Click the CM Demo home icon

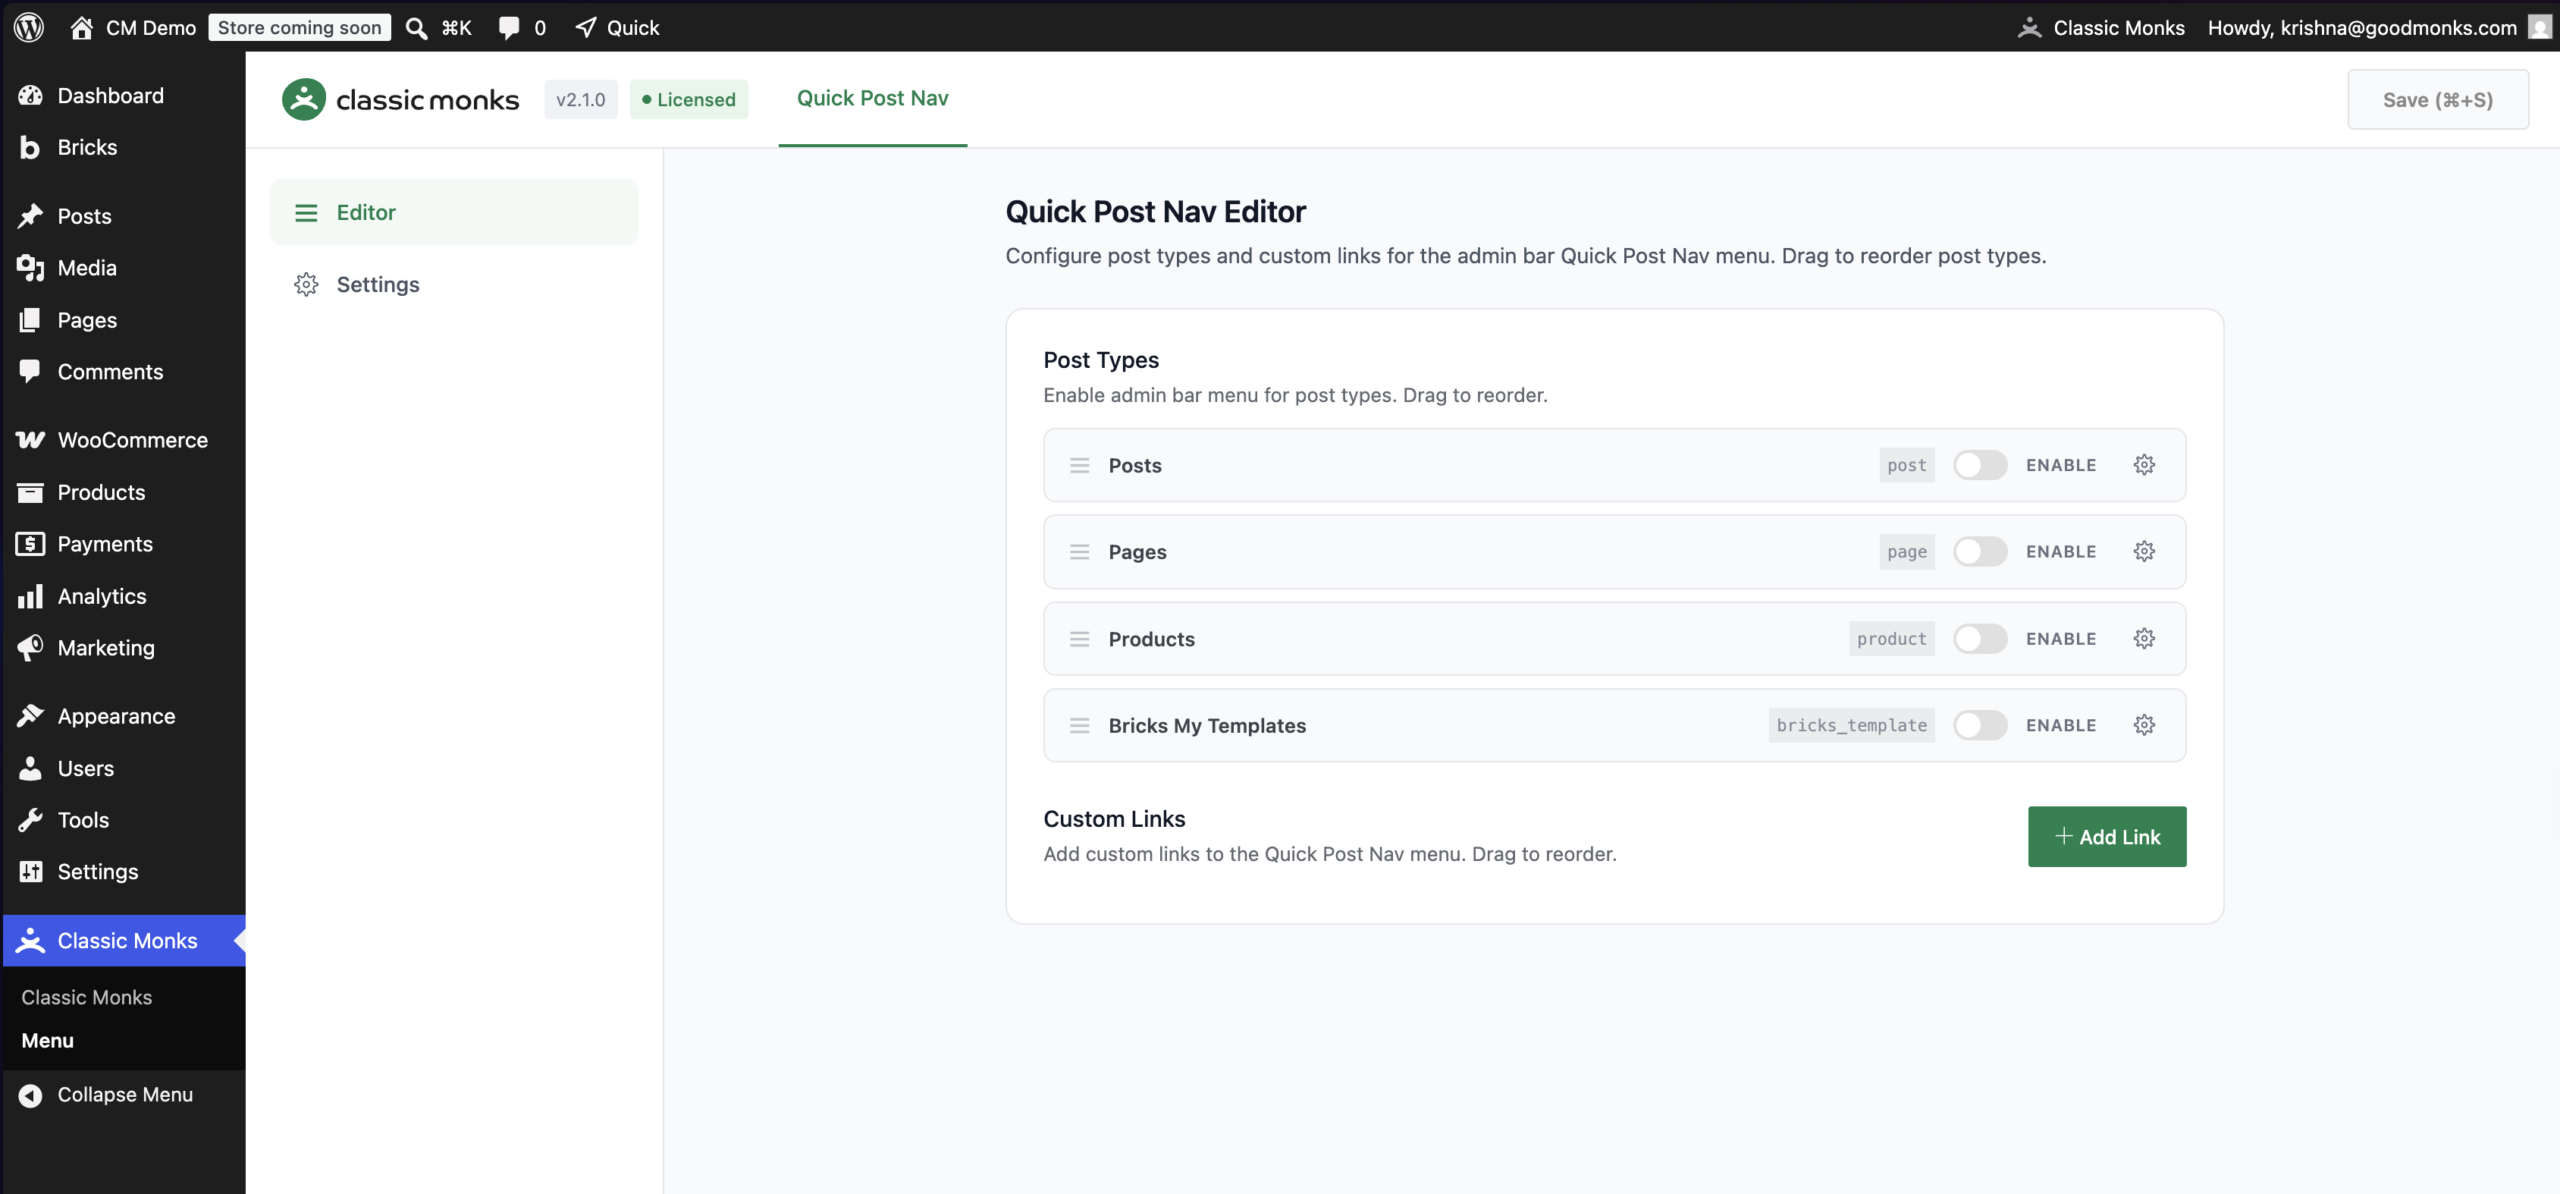pos(82,27)
